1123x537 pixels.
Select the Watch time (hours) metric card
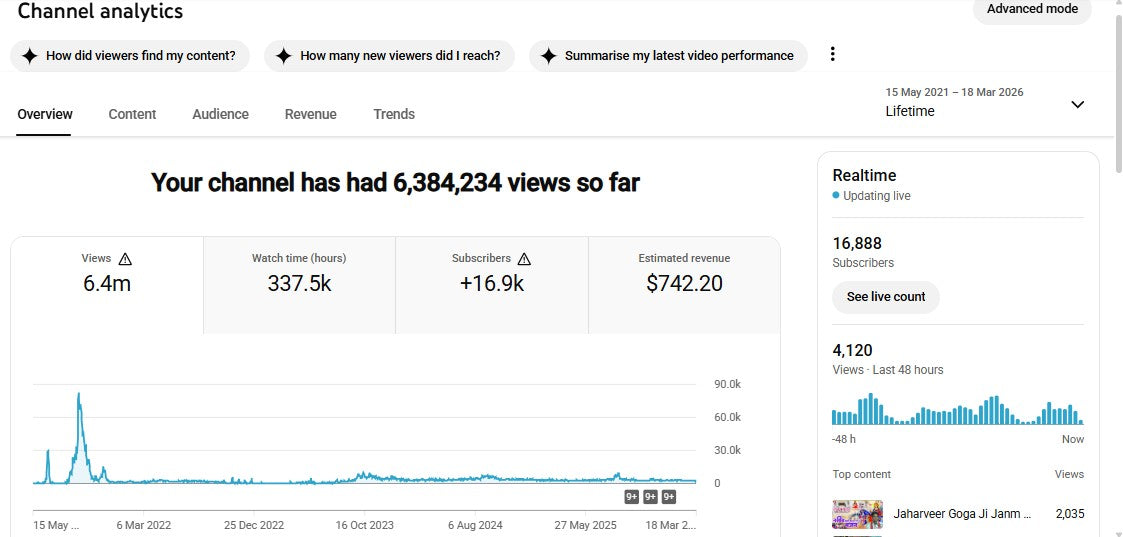point(299,284)
